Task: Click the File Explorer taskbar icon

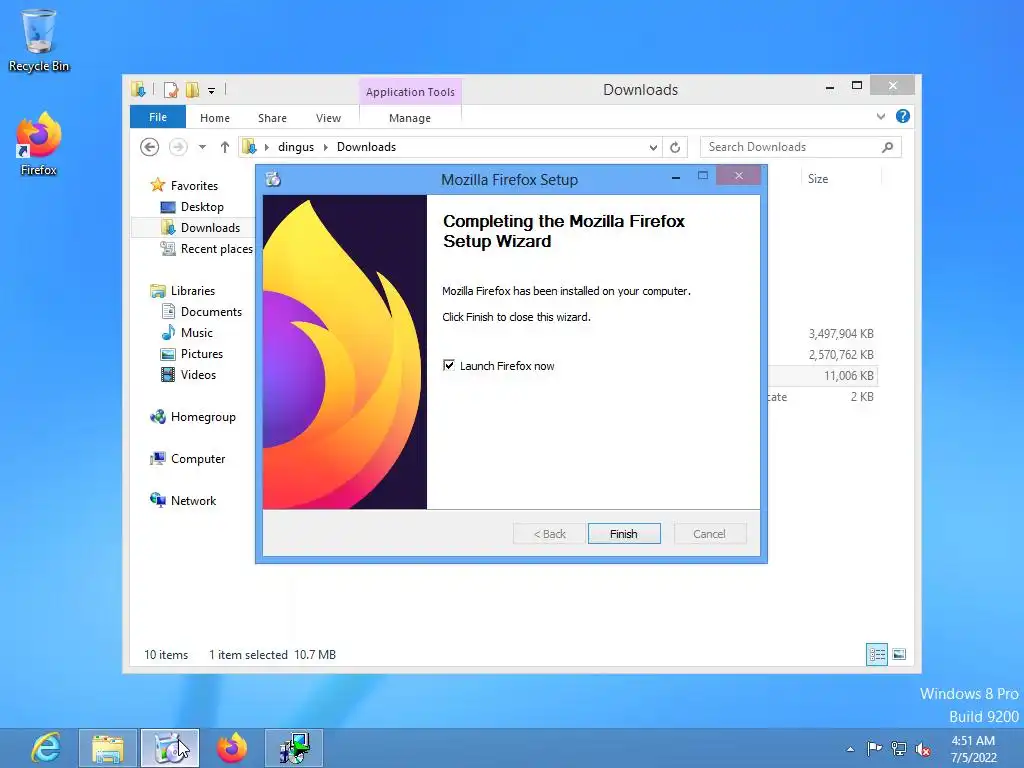Action: (x=108, y=748)
